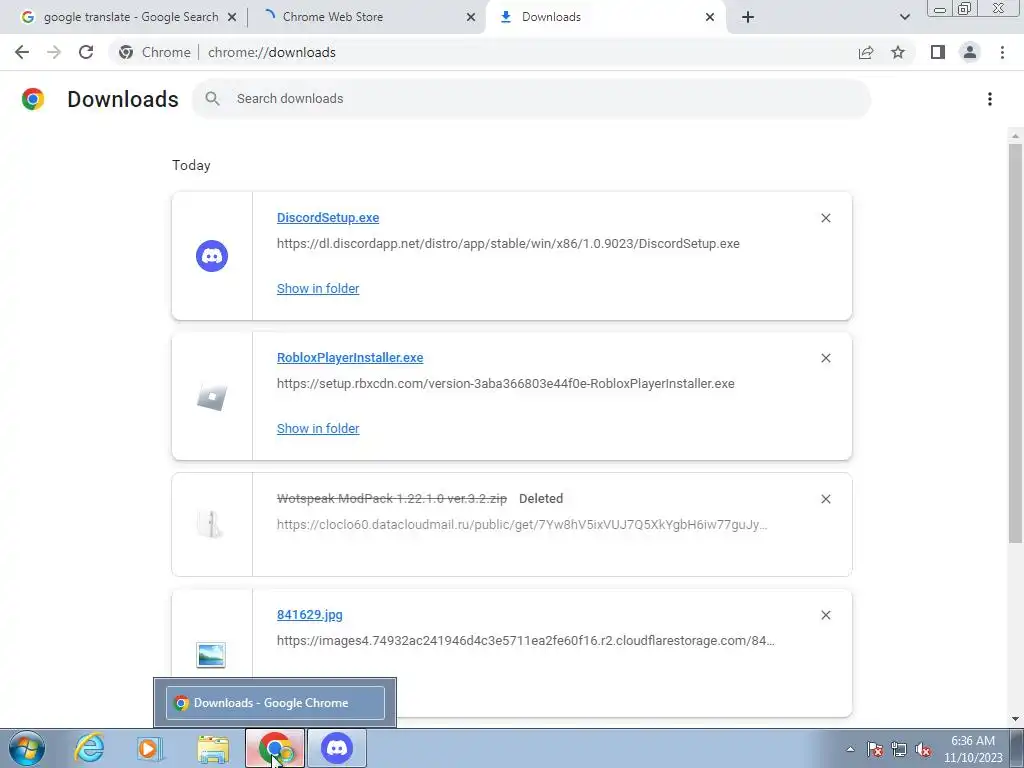
Task: Open the 841629.jpg file link
Action: [x=310, y=615]
